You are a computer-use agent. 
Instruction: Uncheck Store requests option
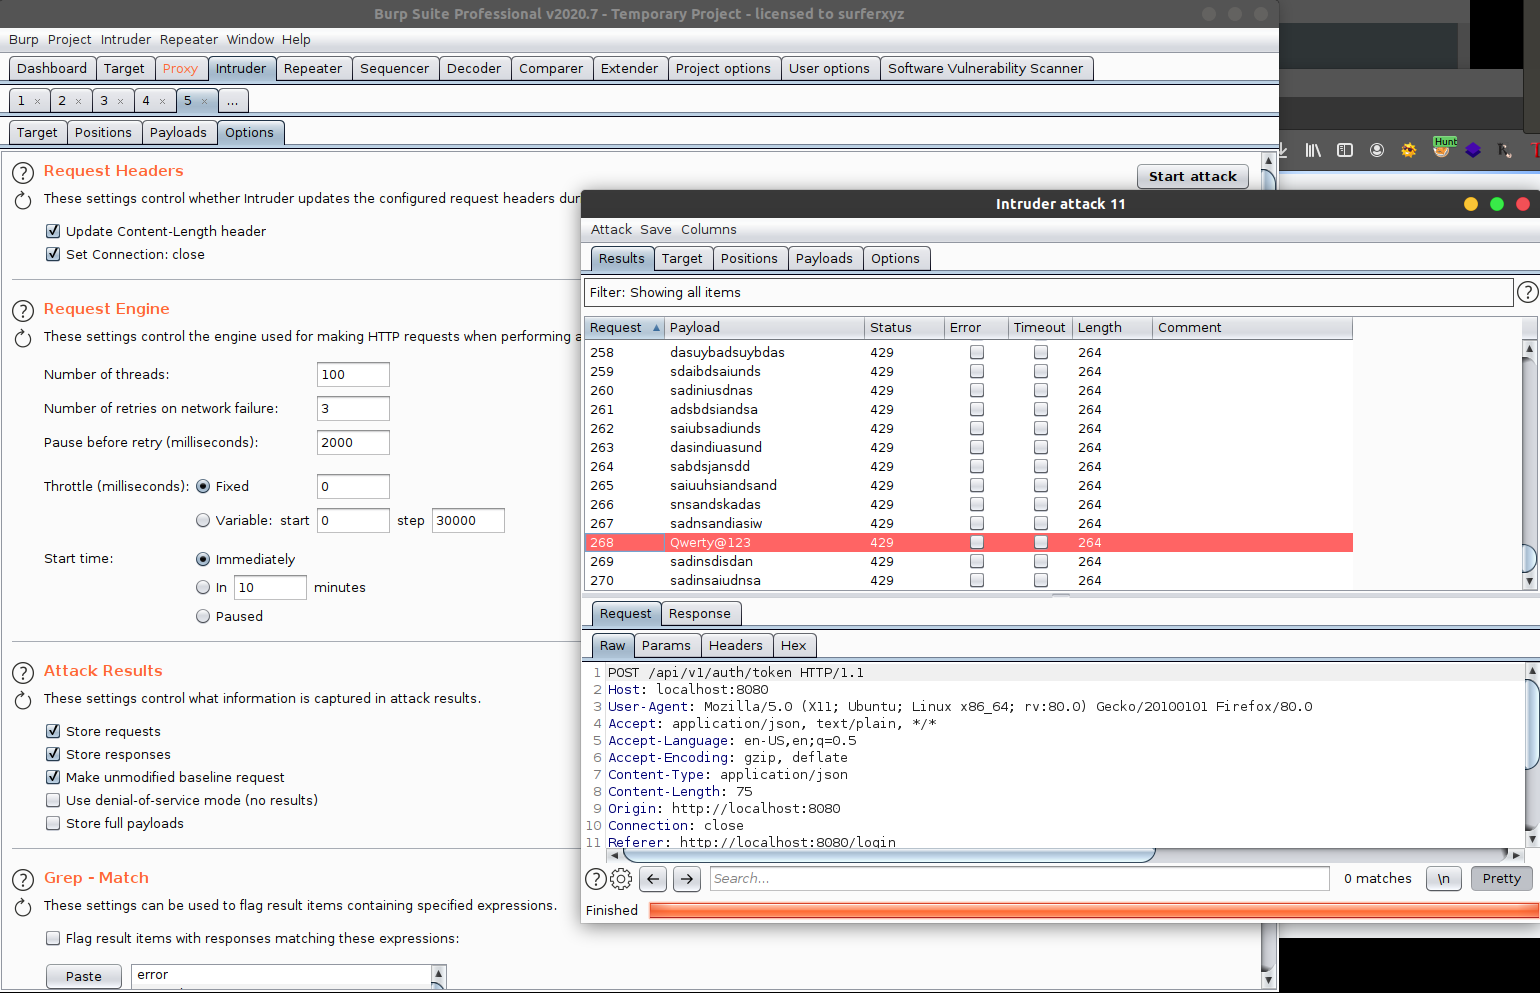(x=53, y=731)
